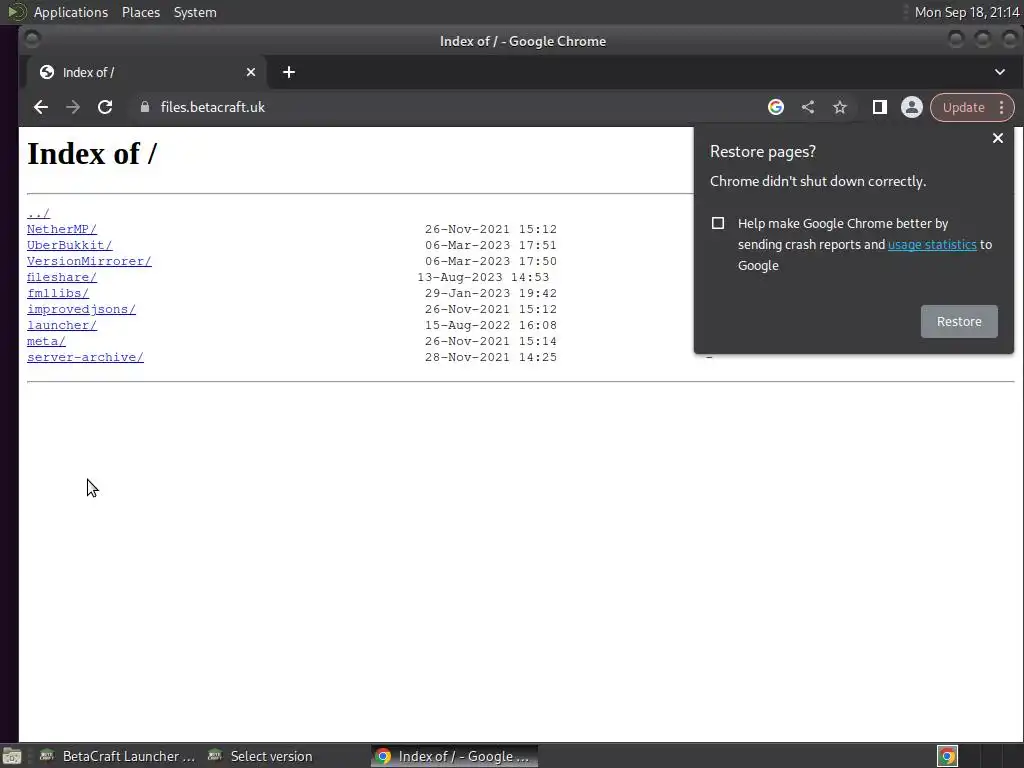Screen dimensions: 1024x768
Task: Click date 26-Nov-2021 15:14 text
Action: (x=490, y=342)
